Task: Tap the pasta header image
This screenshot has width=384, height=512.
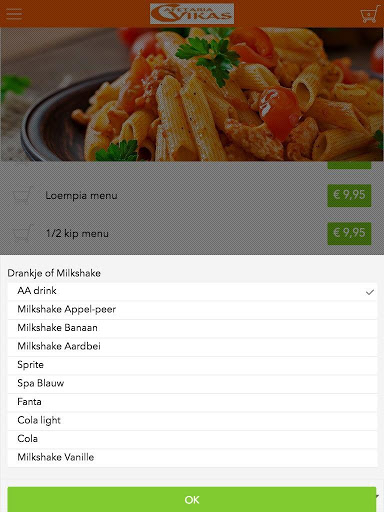Action: 192,94
